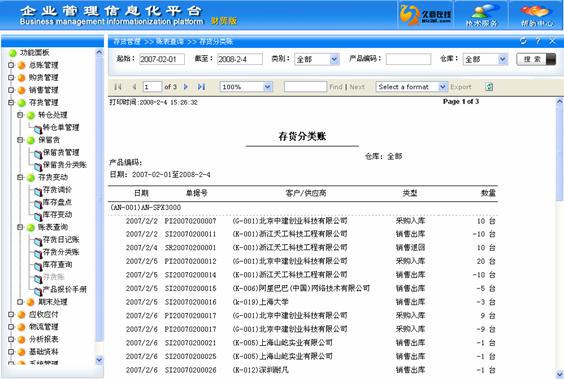Open 保留货分类账 in the tree

[x=65, y=165]
